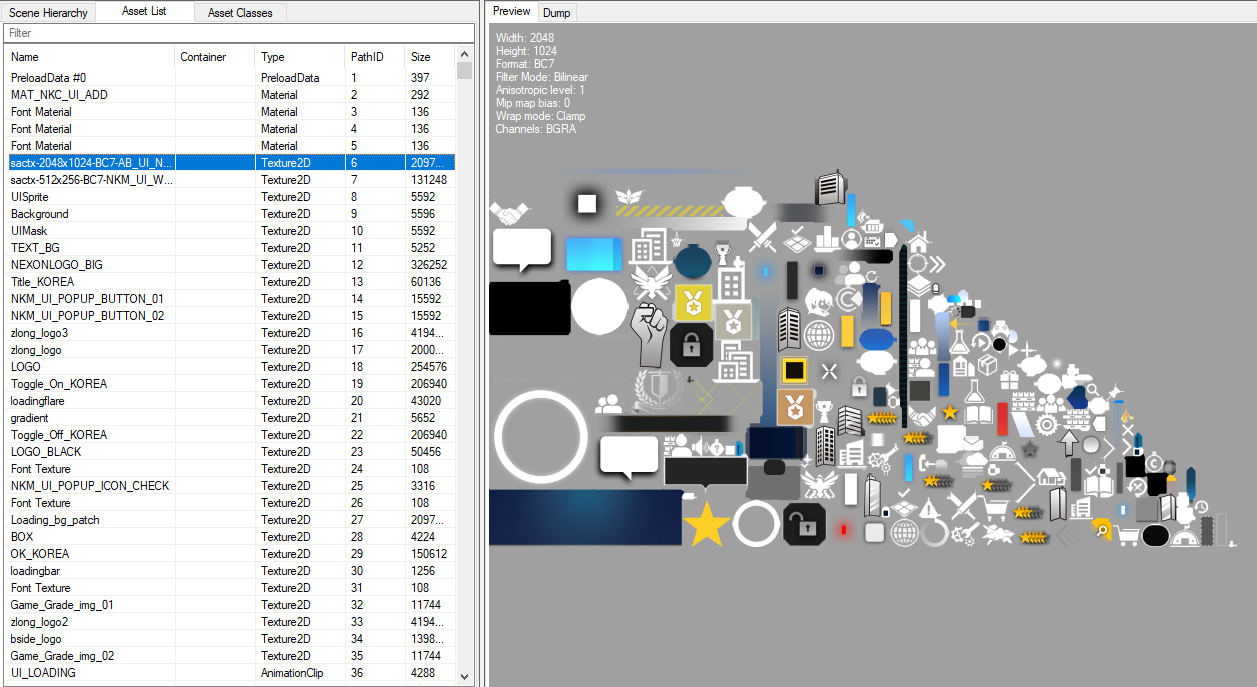Click the white speech bubble beside blue rectangle
1257x687 pixels.
(x=522, y=249)
